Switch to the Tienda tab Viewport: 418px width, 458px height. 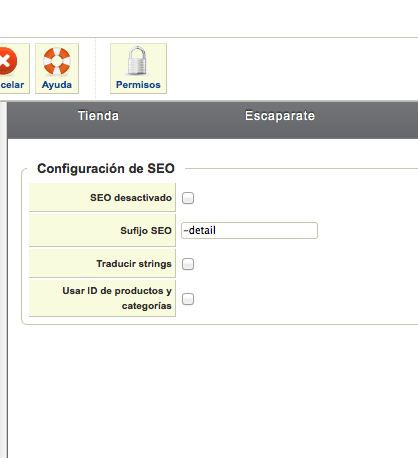pyautogui.click(x=98, y=116)
